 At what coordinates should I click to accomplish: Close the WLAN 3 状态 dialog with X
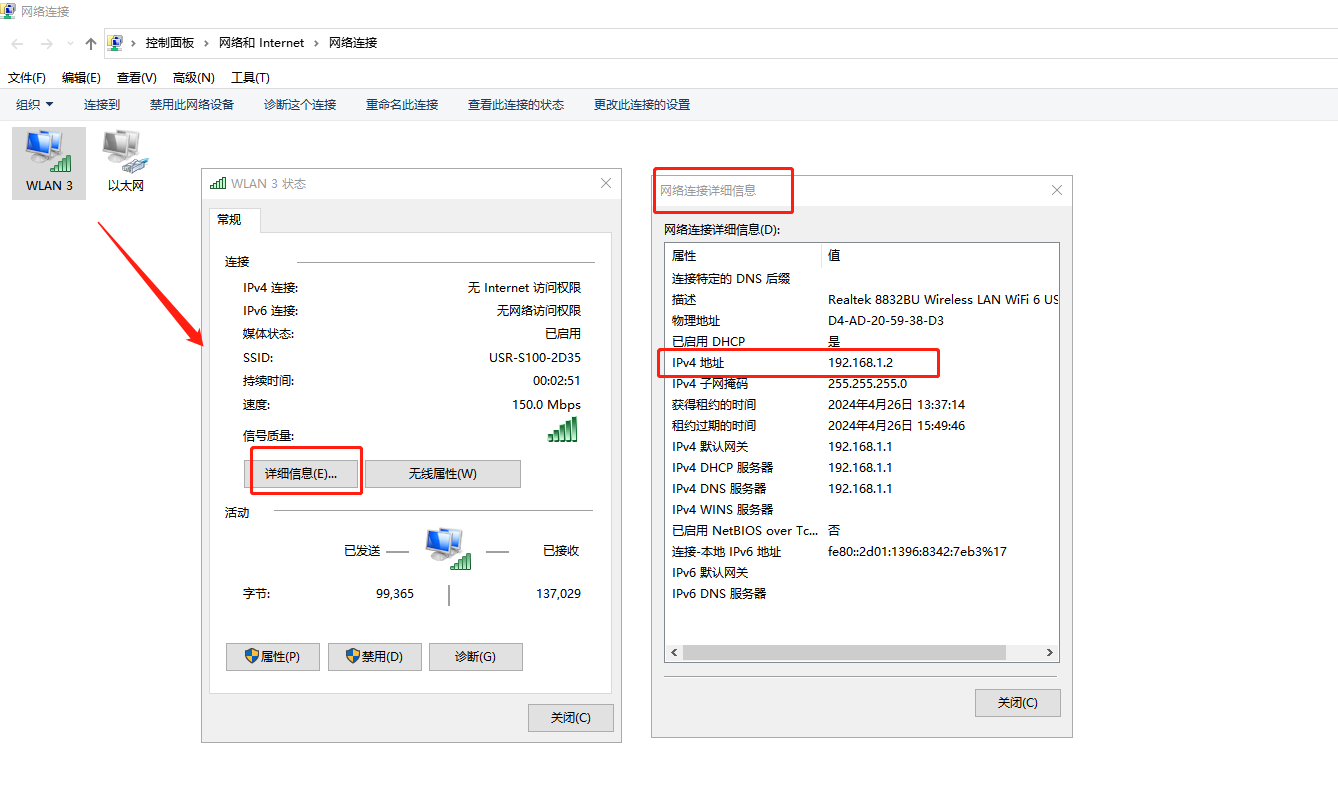[x=605, y=183]
